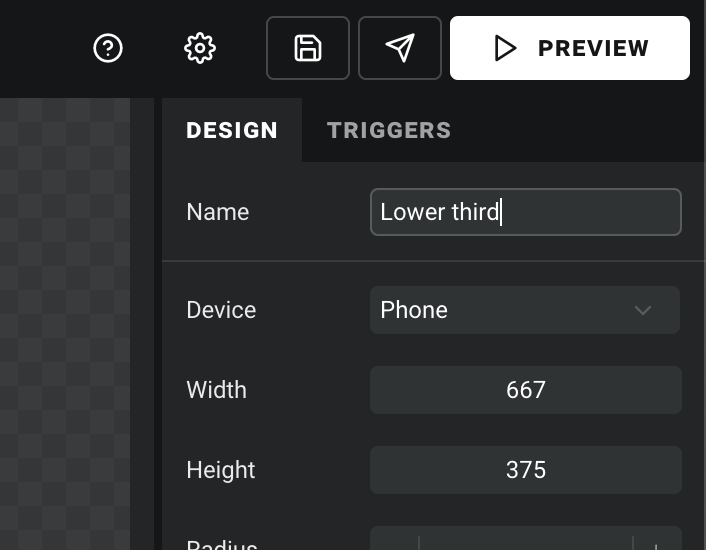Click the Width field showing 667
The image size is (706, 550).
(x=526, y=390)
